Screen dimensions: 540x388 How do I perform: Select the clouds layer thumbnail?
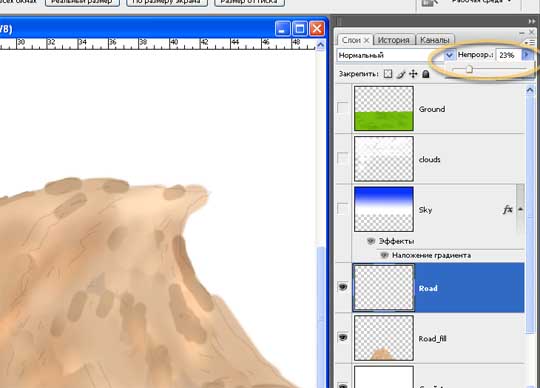(x=384, y=159)
